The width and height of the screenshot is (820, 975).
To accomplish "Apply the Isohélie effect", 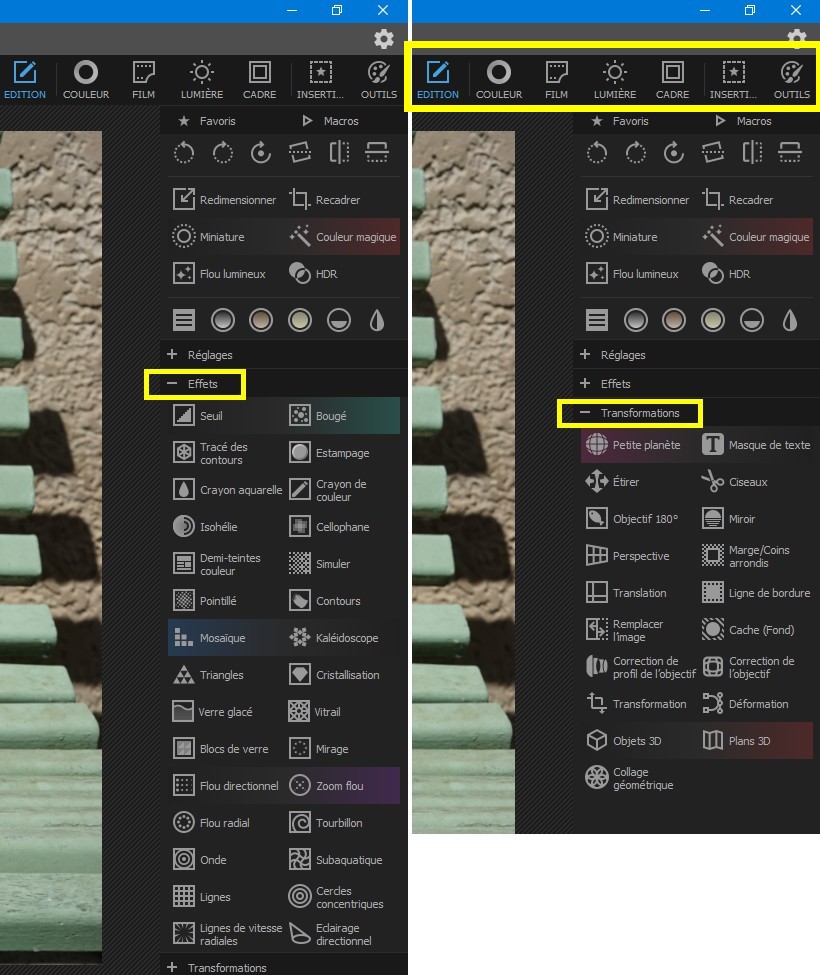I will click(x=205, y=527).
